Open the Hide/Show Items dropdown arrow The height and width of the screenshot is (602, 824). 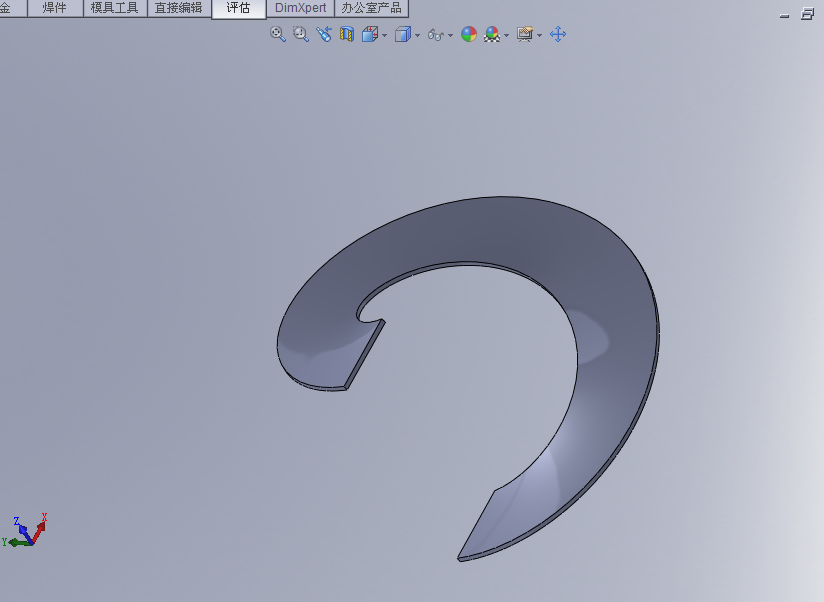point(451,35)
